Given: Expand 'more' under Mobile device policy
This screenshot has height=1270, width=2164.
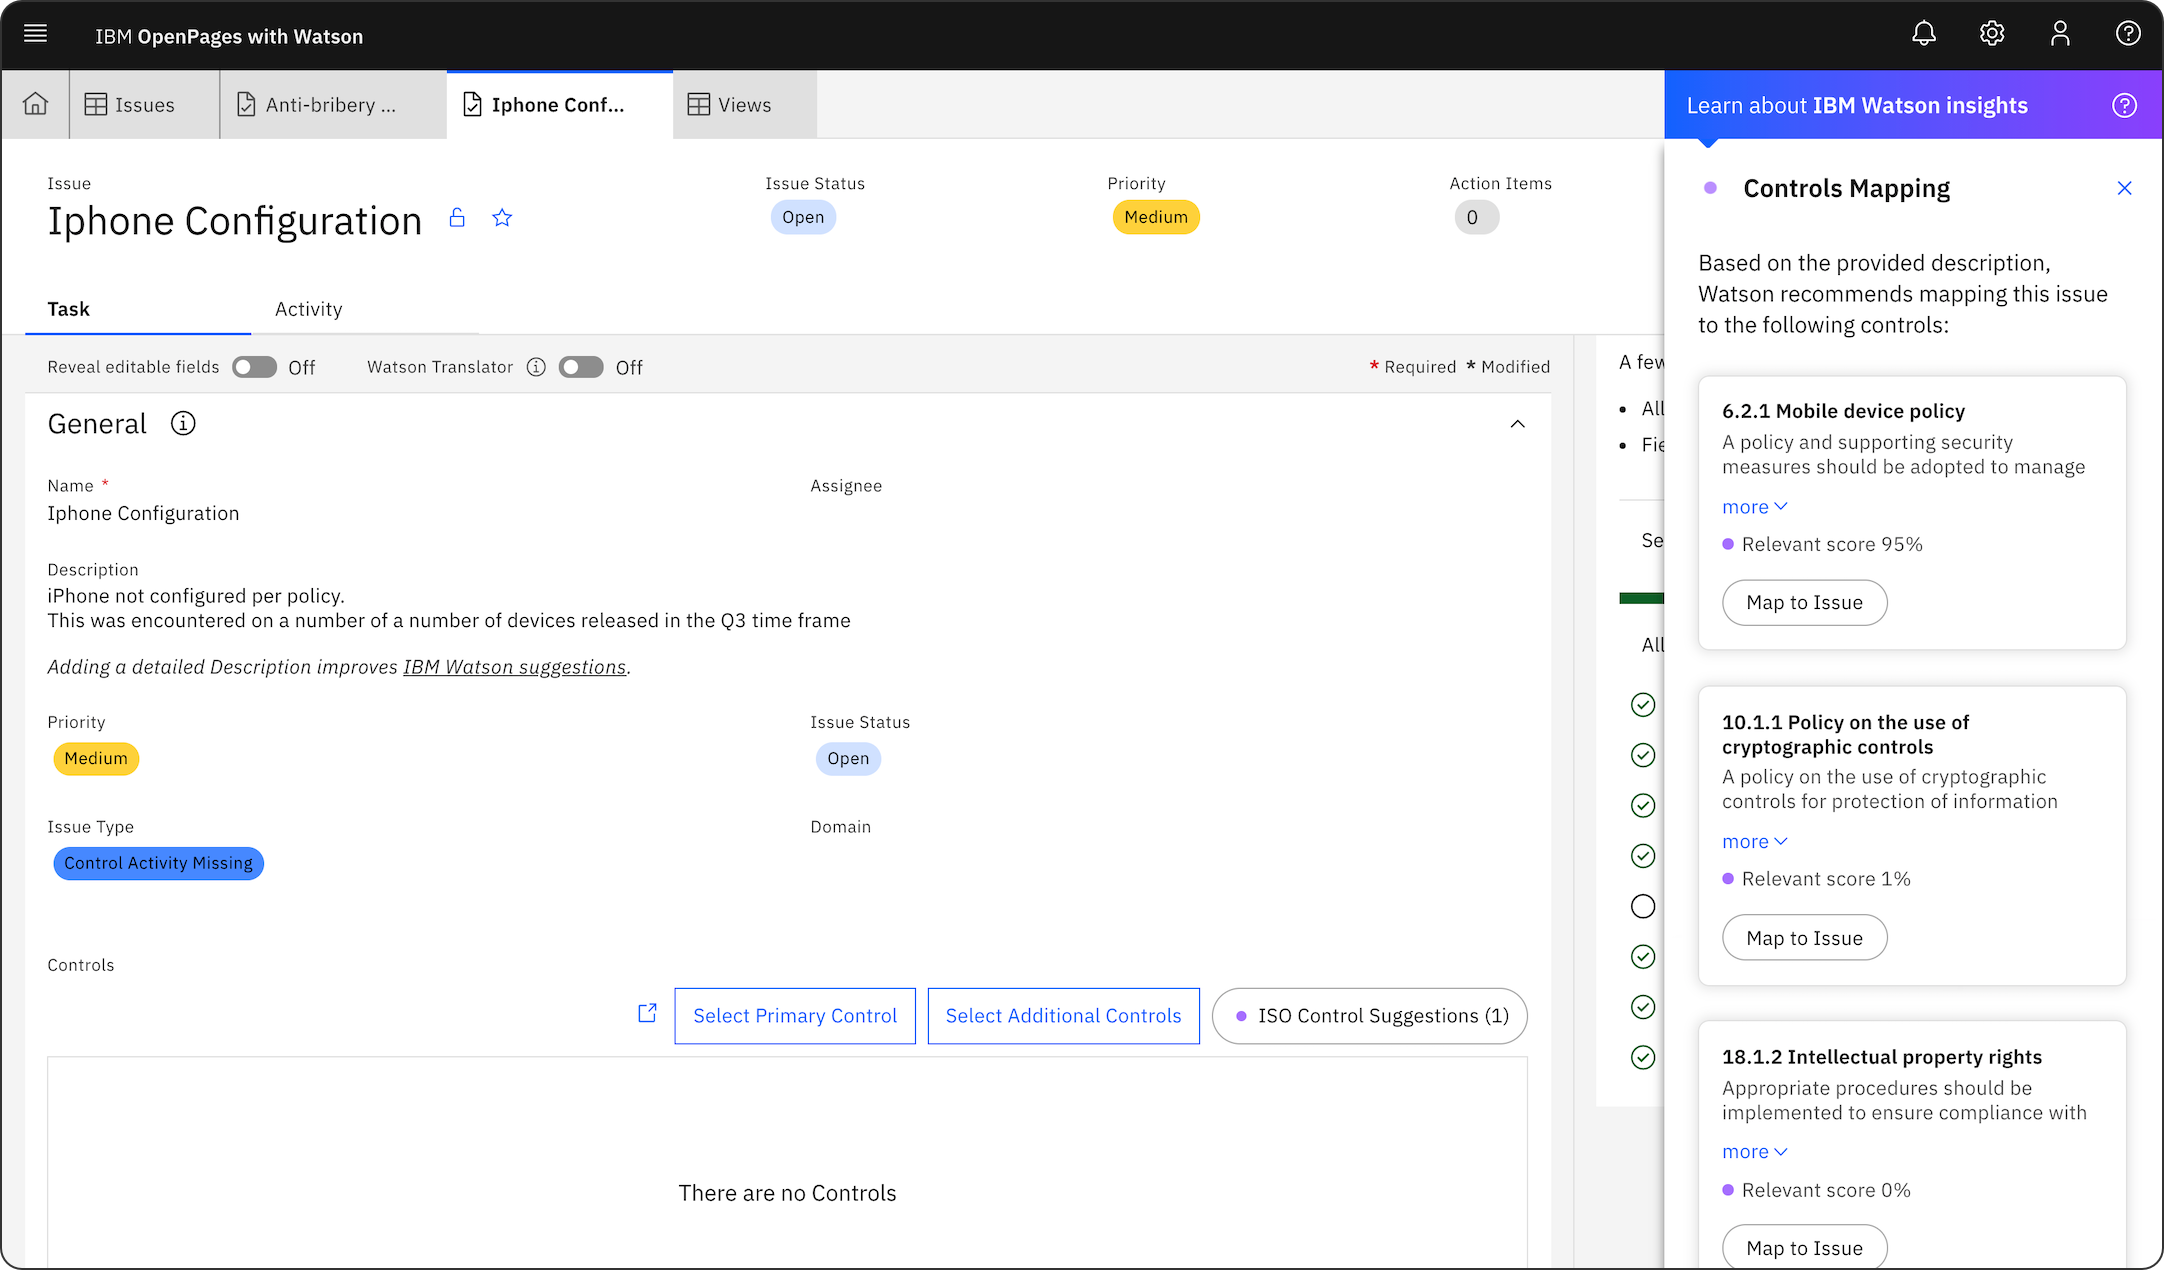Looking at the screenshot, I should pos(1753,507).
